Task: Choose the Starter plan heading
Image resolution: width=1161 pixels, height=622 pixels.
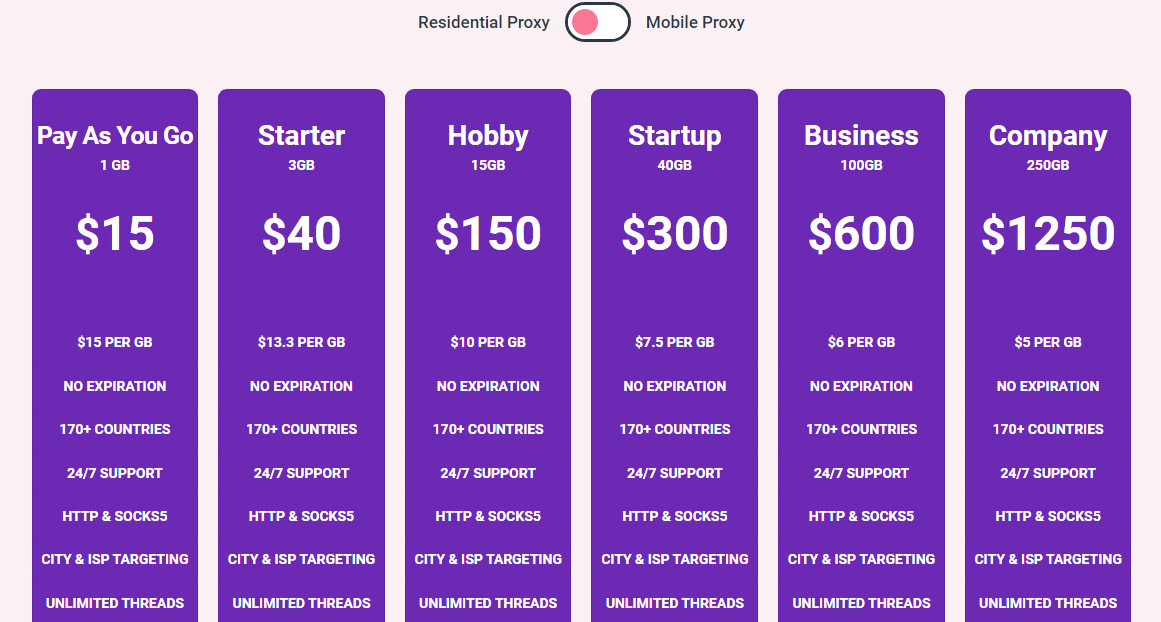Action: pyautogui.click(x=301, y=136)
